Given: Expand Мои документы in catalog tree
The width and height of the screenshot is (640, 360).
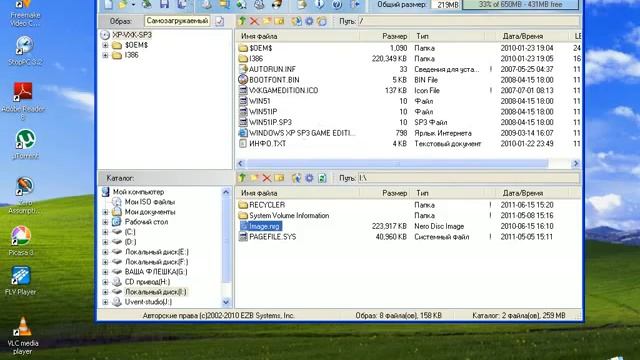Looking at the screenshot, I should (105, 212).
